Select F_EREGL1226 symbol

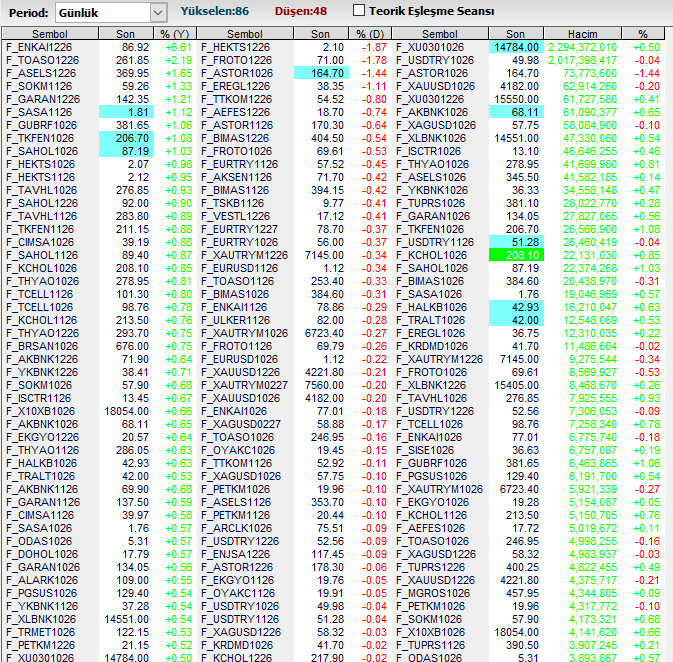tap(236, 86)
